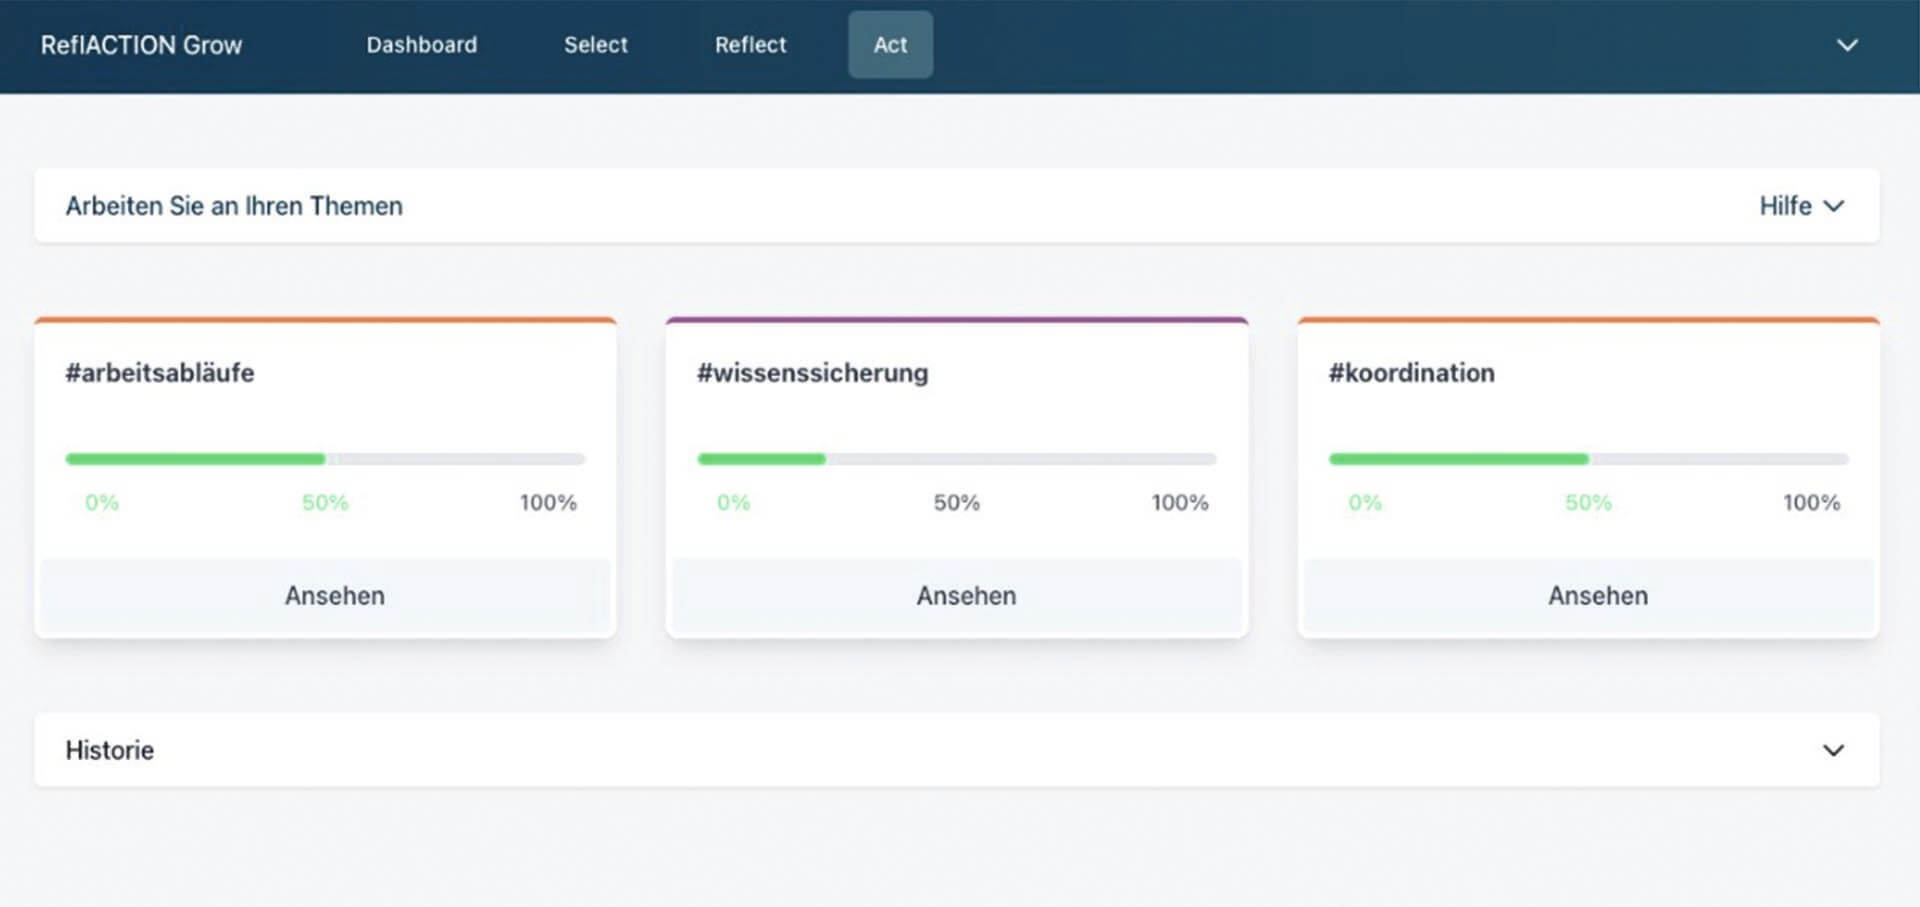This screenshot has width=1920, height=907.
Task: Click the 100% marker on #wissenssicherung
Action: pos(1179,502)
